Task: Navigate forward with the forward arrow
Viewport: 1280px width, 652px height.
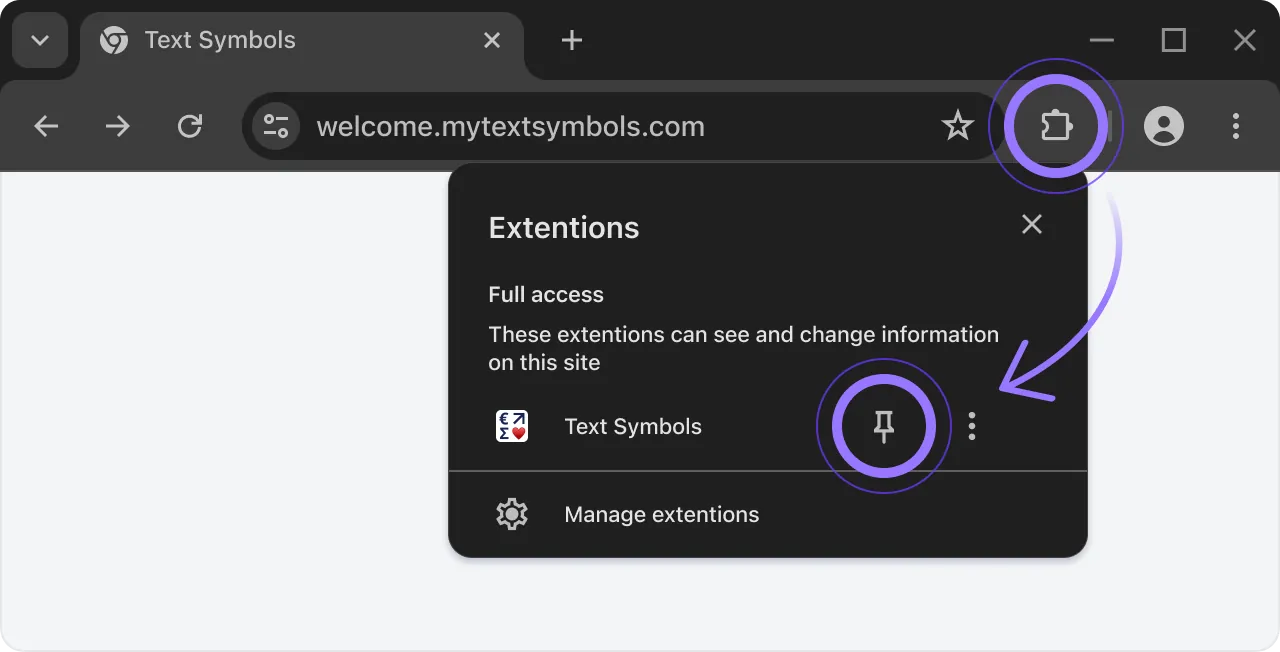Action: point(117,126)
